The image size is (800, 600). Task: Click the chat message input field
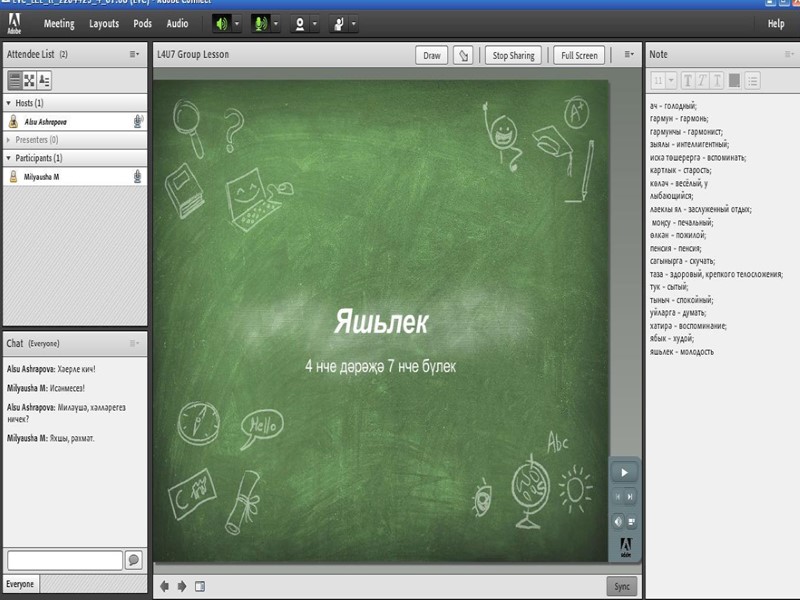click(x=65, y=560)
